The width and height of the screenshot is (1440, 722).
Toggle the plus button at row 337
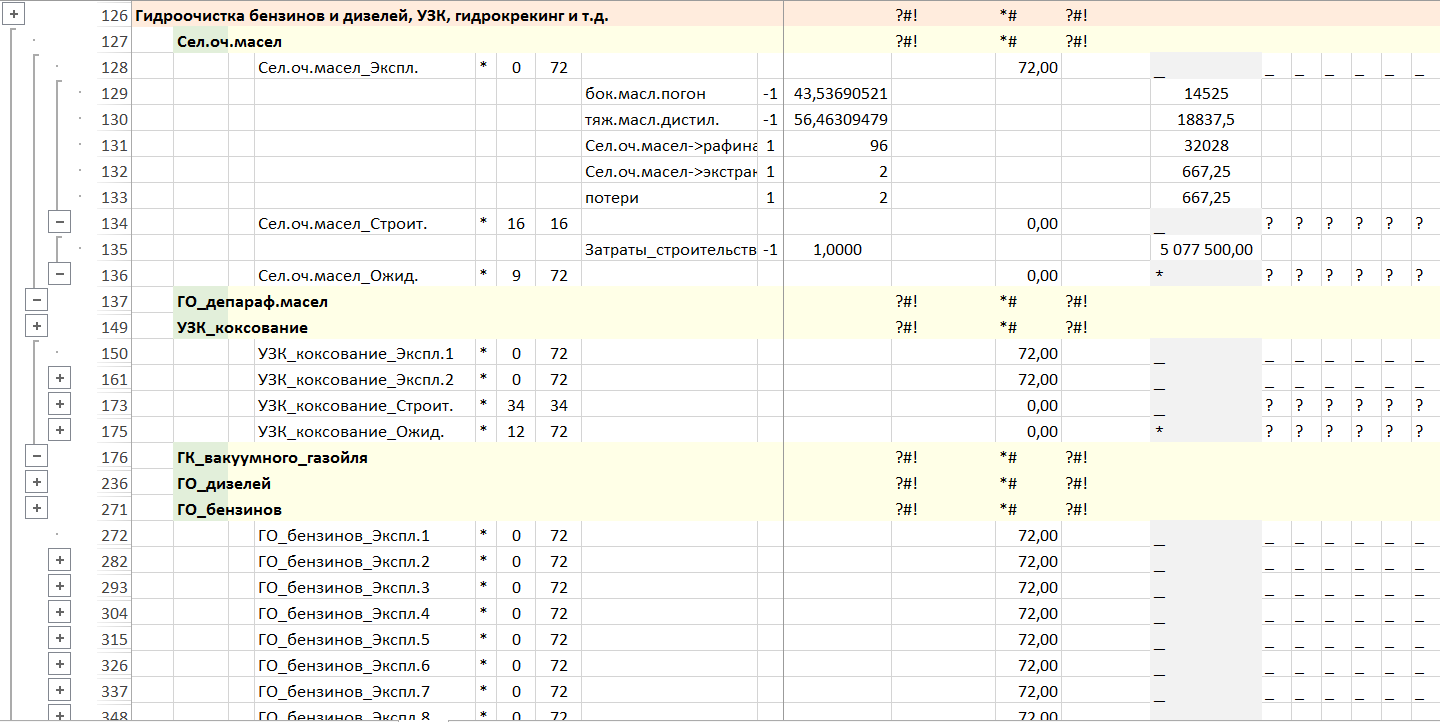pos(60,690)
